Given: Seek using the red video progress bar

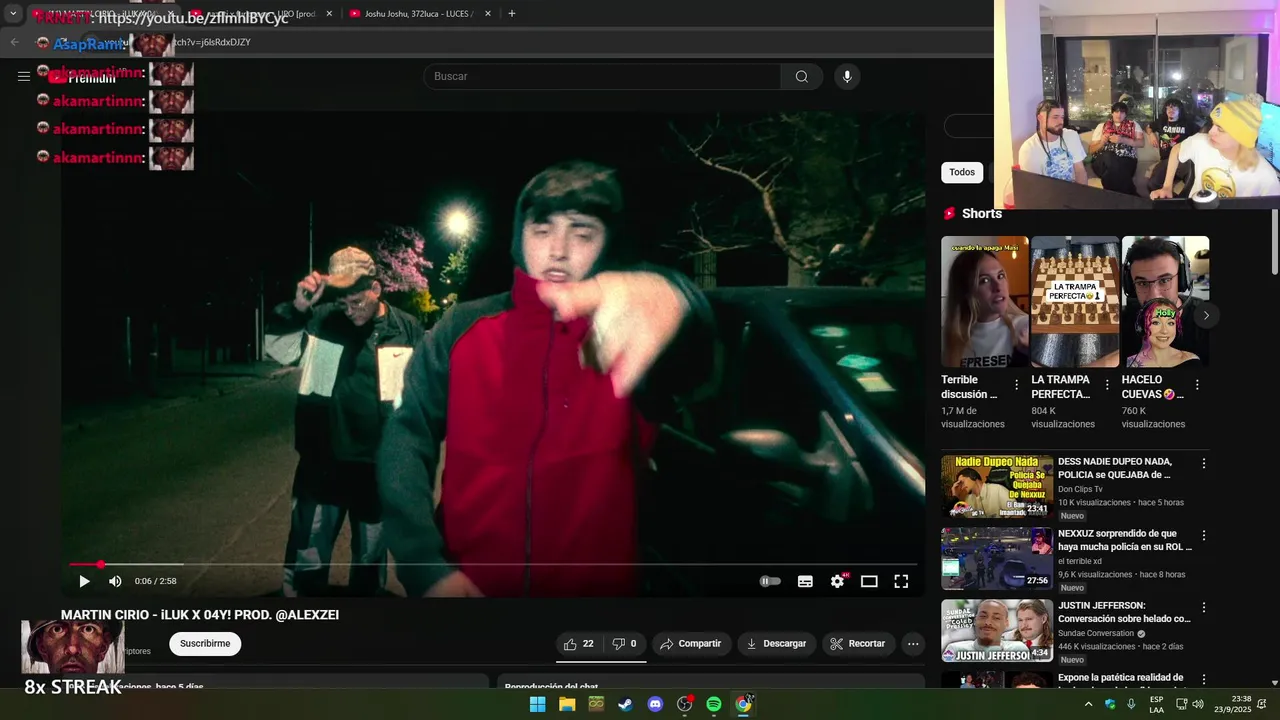Looking at the screenshot, I should [x=492, y=564].
